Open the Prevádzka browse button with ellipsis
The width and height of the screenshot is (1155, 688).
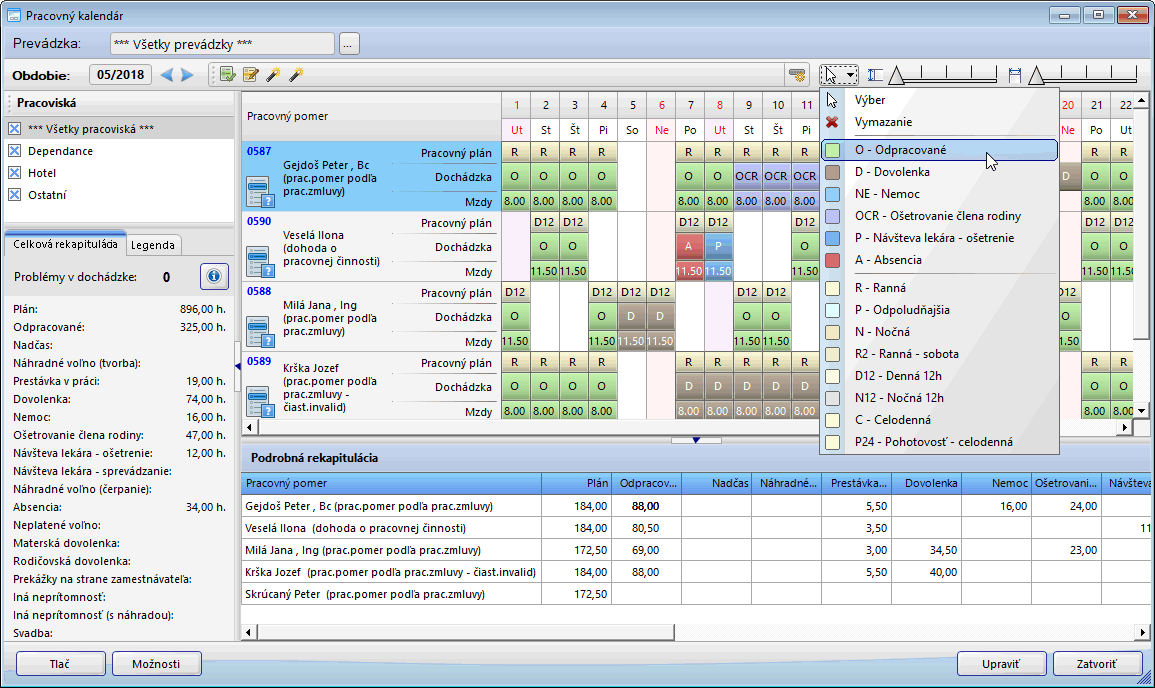click(x=348, y=44)
